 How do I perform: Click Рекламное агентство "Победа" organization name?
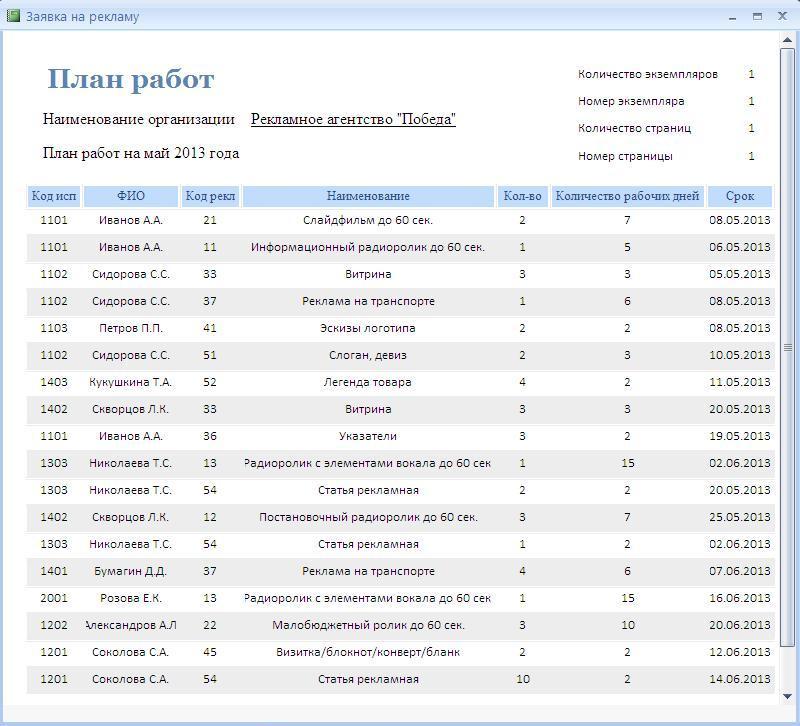click(x=353, y=119)
